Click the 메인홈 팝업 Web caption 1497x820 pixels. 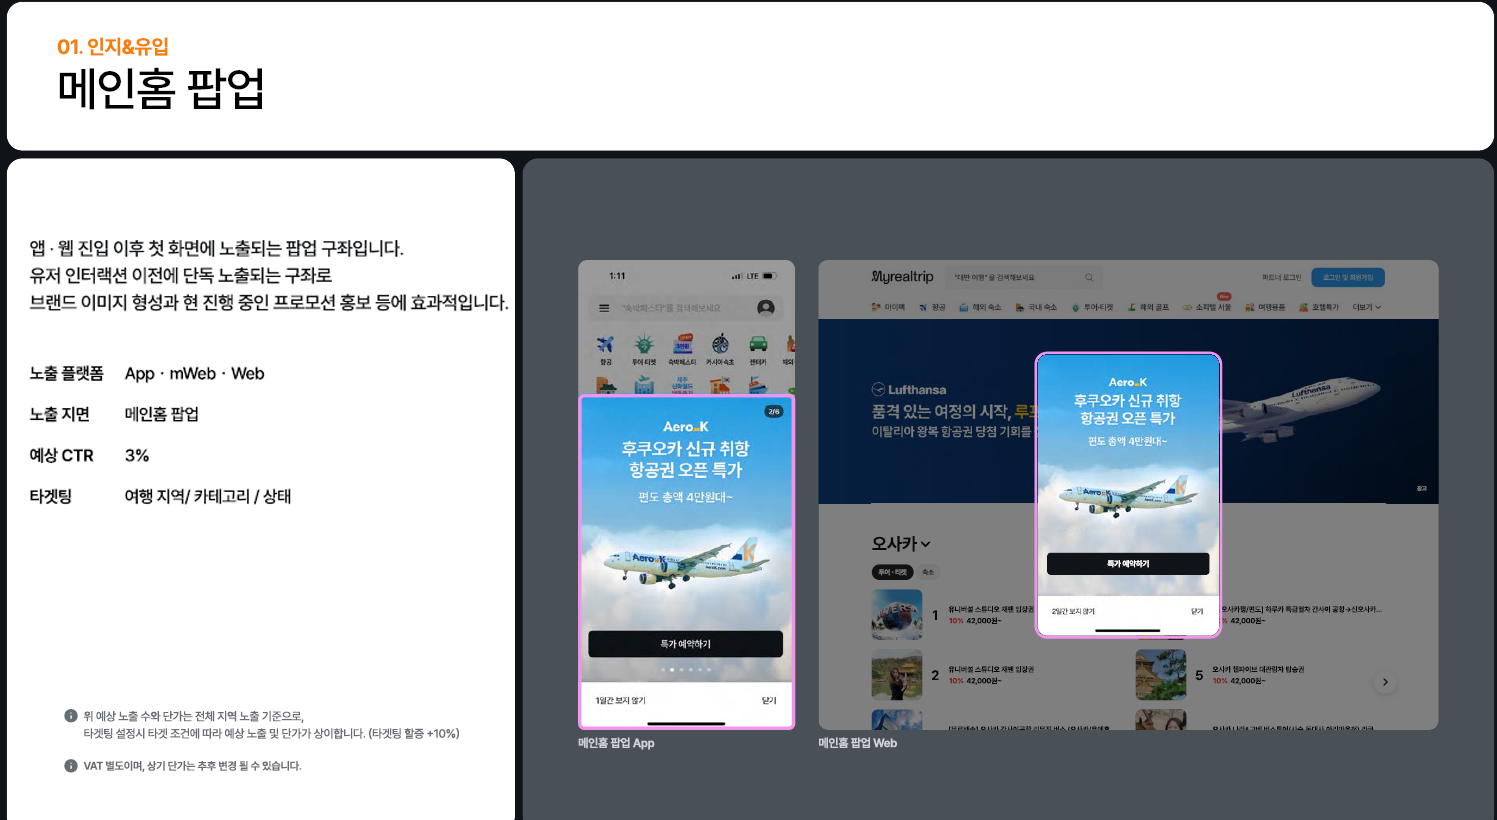tap(858, 743)
